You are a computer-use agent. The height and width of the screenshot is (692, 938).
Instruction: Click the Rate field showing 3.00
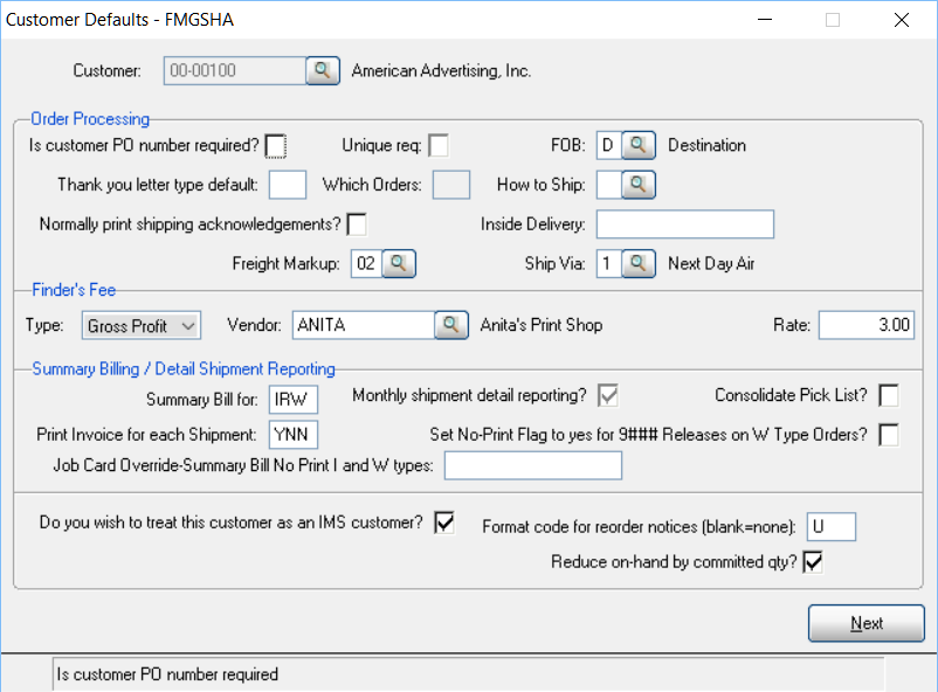[866, 325]
